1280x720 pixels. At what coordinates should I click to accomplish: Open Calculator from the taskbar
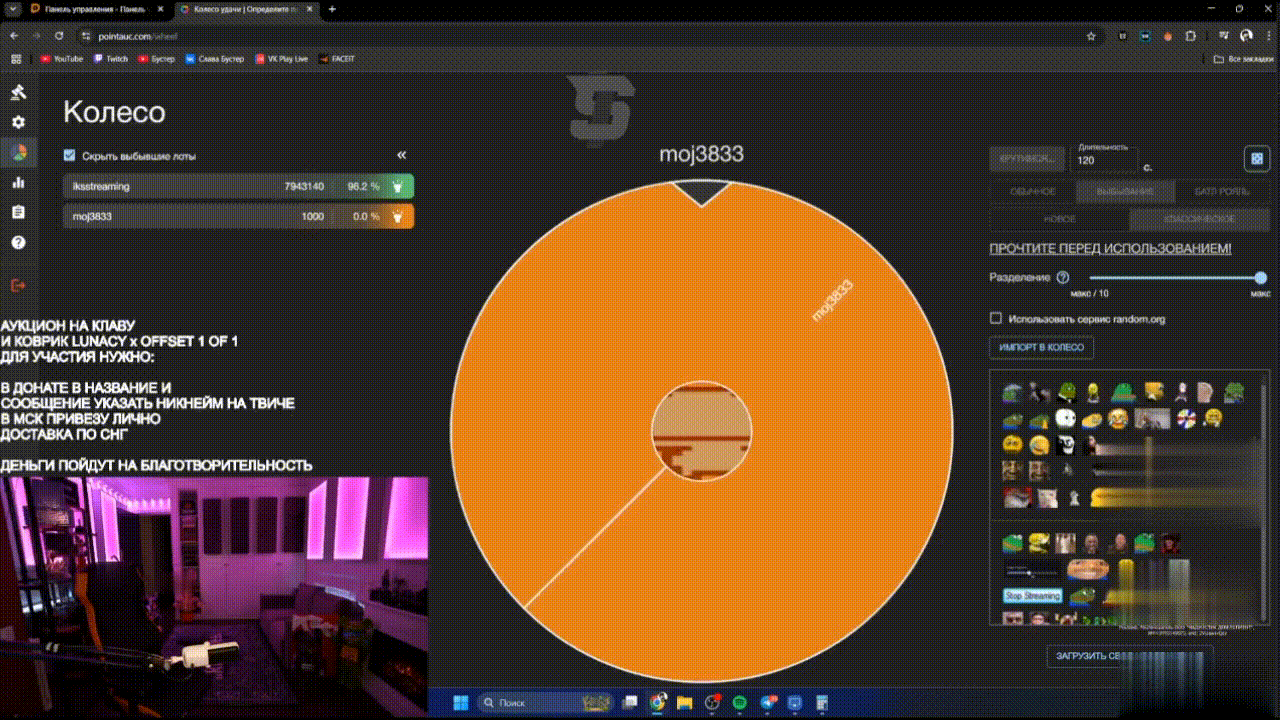pyautogui.click(x=822, y=702)
